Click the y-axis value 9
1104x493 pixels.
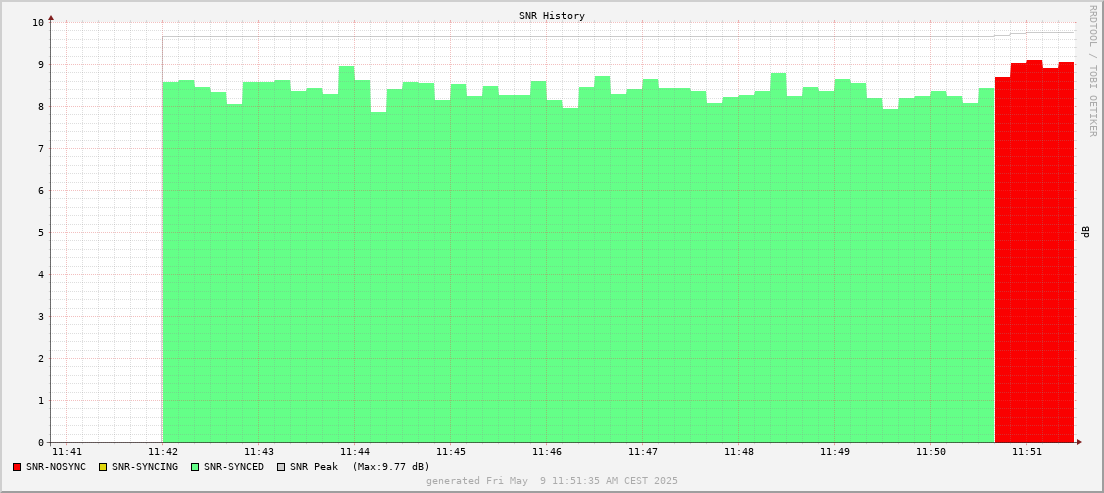tap(41, 65)
